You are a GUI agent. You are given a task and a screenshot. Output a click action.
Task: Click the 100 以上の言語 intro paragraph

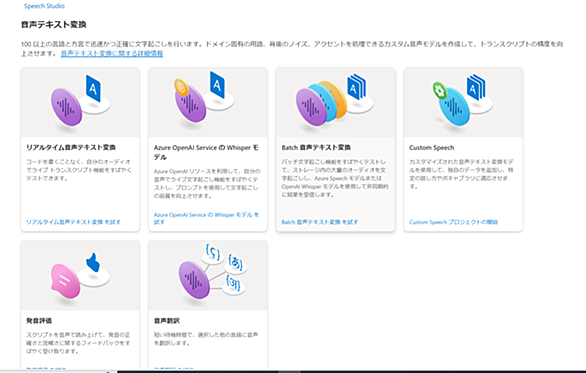tap(292, 49)
